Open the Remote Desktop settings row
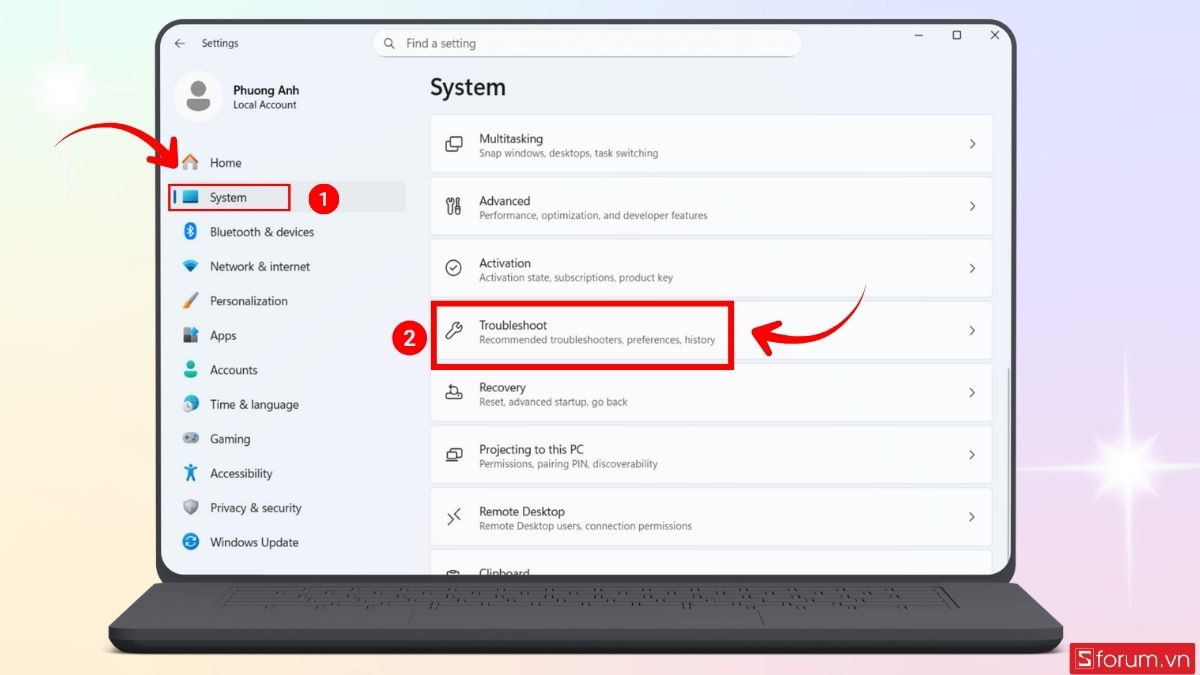 [711, 517]
